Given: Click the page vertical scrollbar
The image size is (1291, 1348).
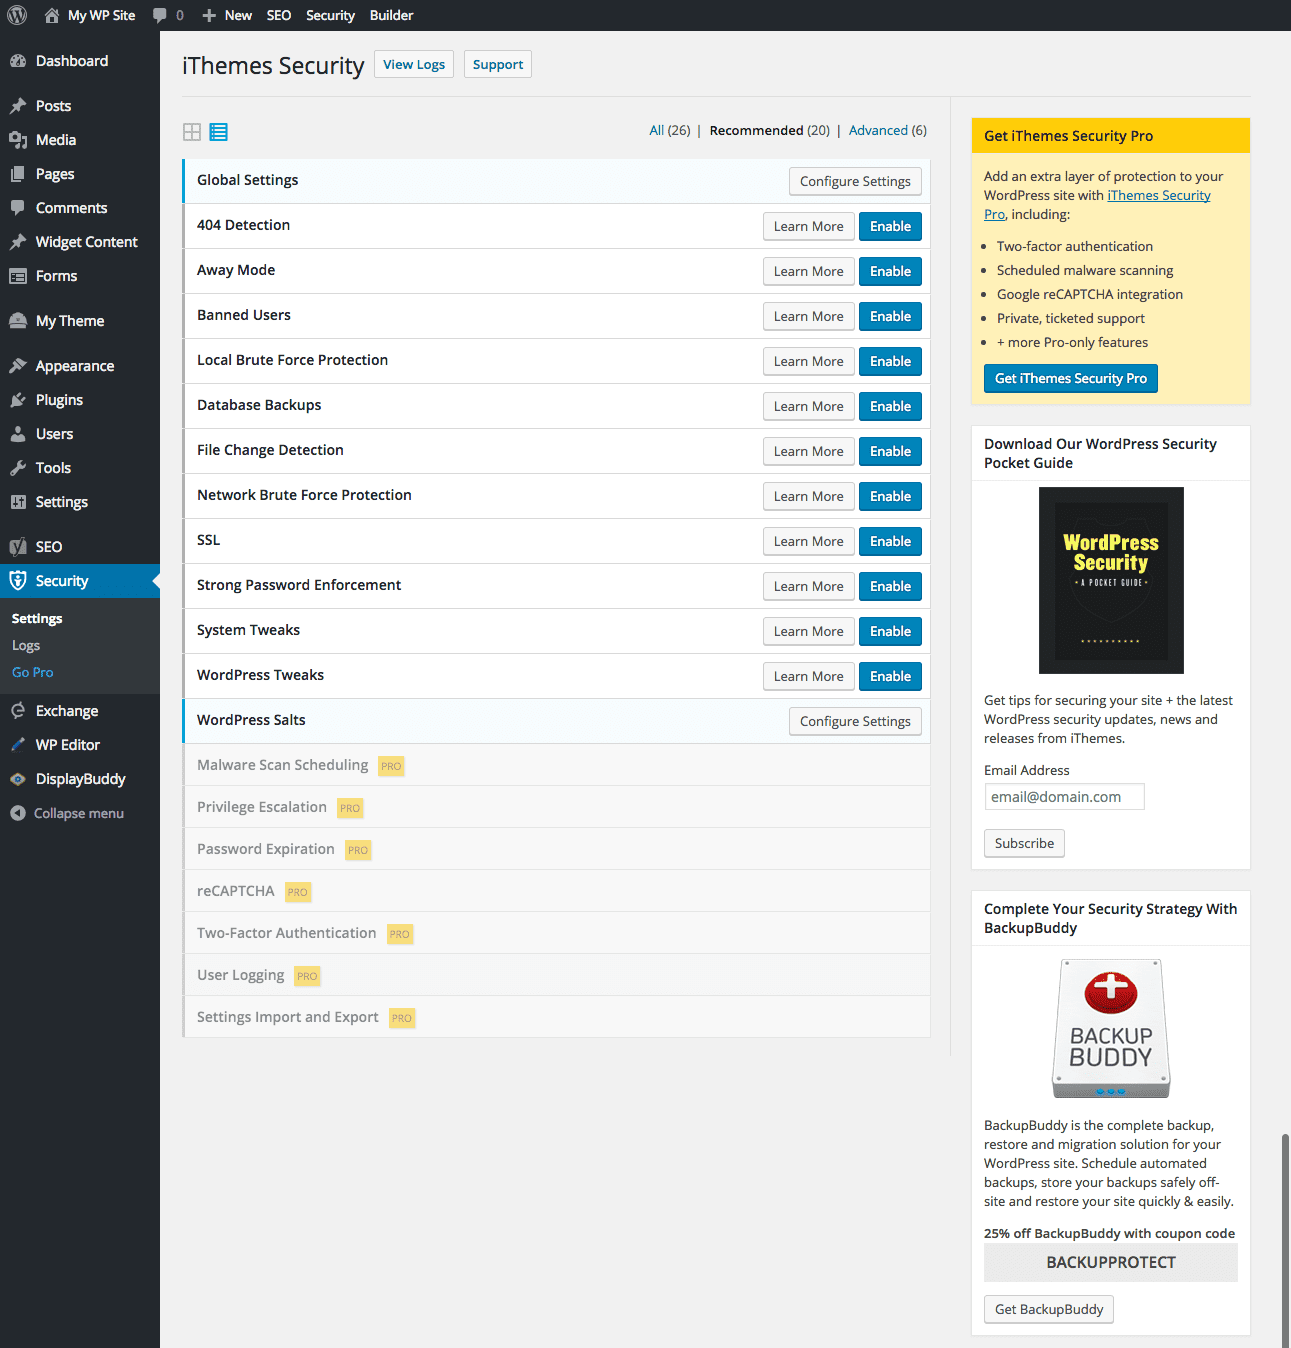Looking at the screenshot, I should point(1286,1240).
